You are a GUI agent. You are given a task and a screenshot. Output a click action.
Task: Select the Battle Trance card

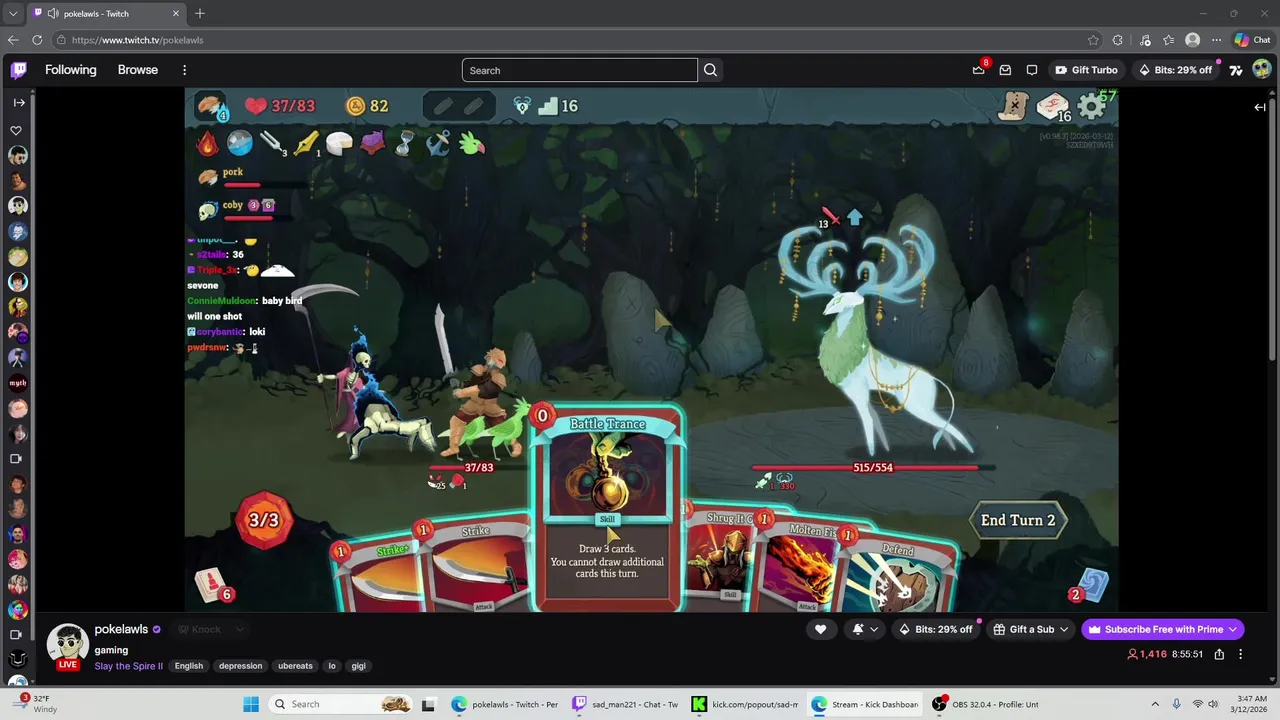pyautogui.click(x=607, y=508)
